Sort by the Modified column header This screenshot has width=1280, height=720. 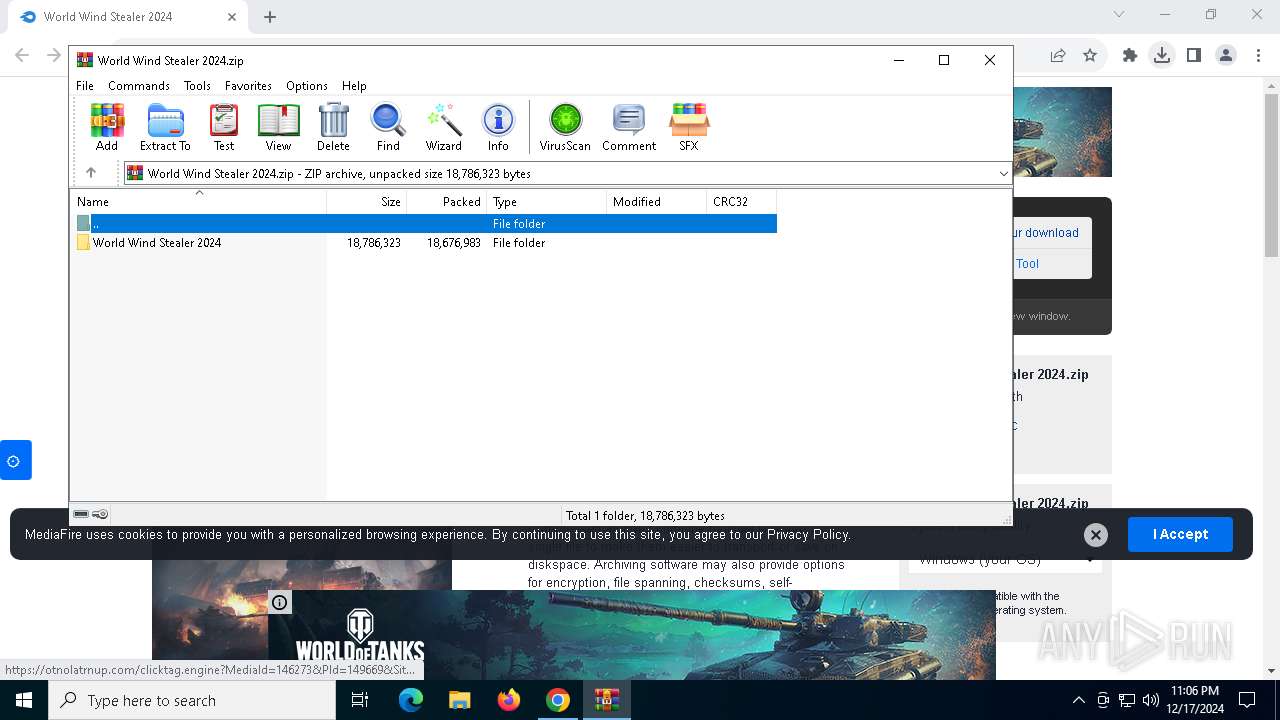(x=657, y=202)
